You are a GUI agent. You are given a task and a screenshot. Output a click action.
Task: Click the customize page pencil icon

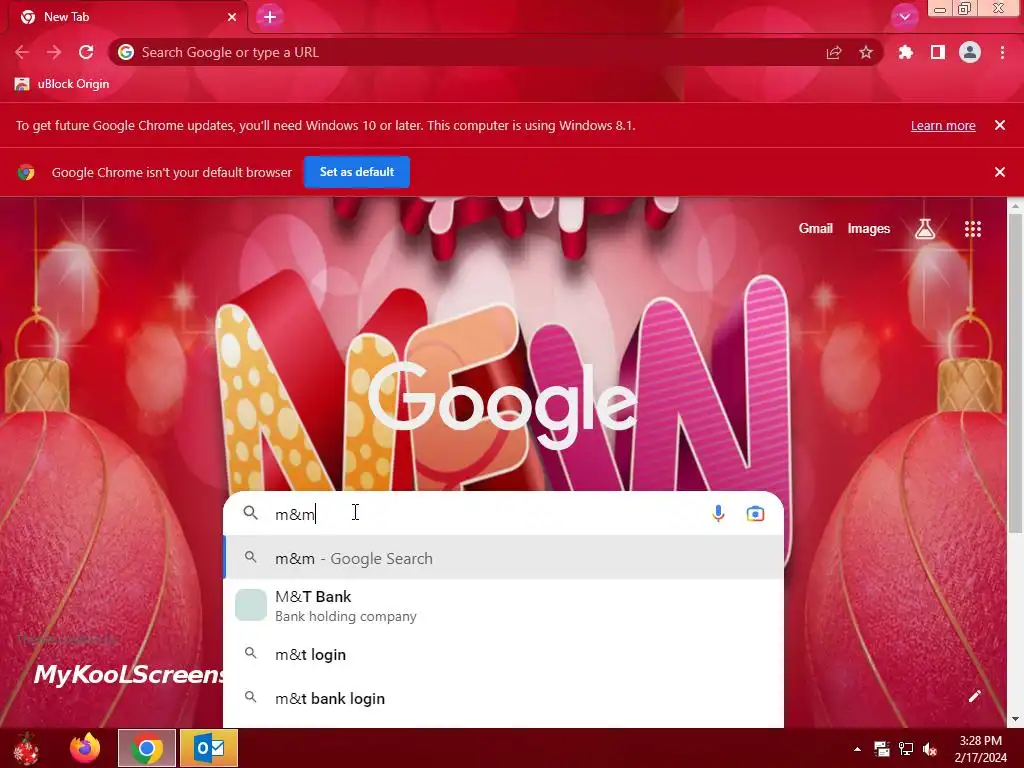pos(974,696)
